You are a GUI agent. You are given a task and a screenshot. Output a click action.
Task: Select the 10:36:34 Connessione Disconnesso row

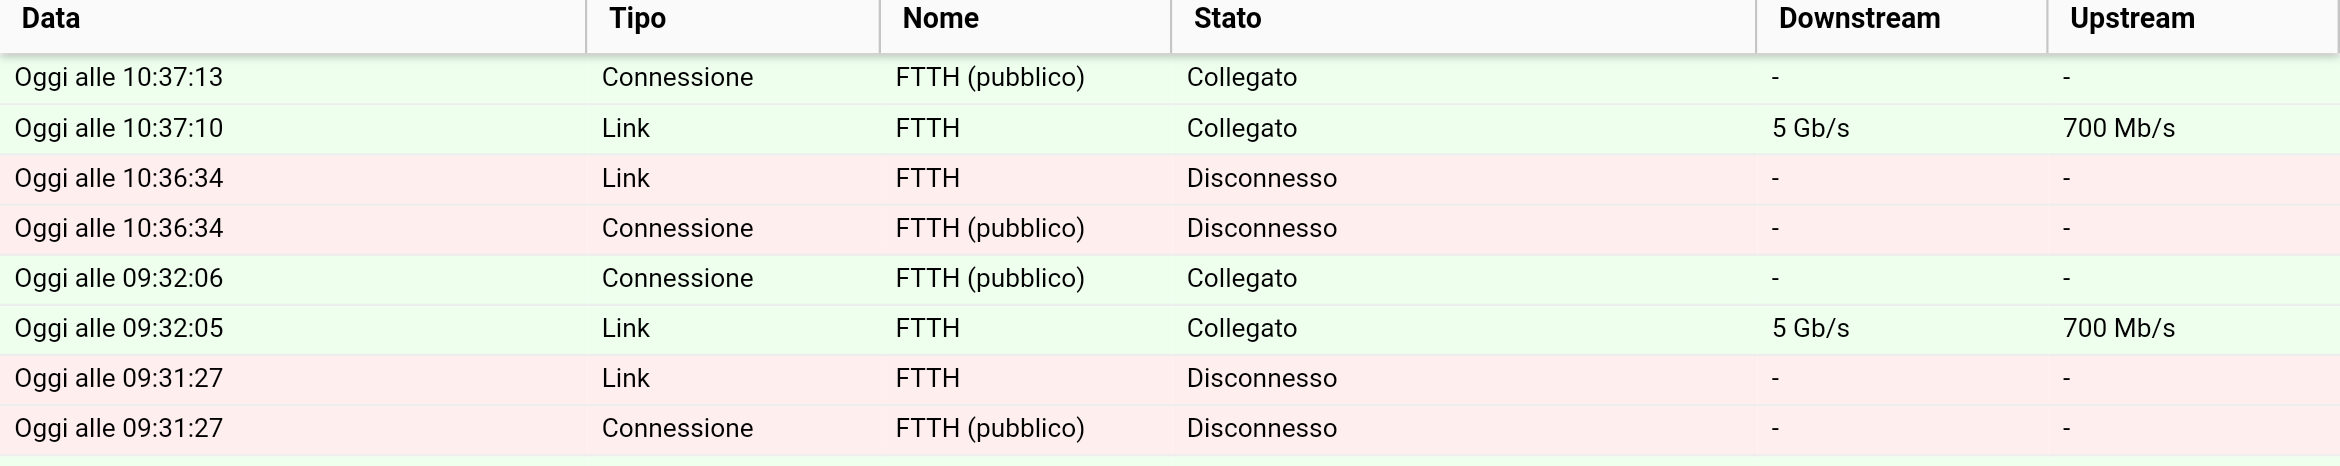point(1170,229)
